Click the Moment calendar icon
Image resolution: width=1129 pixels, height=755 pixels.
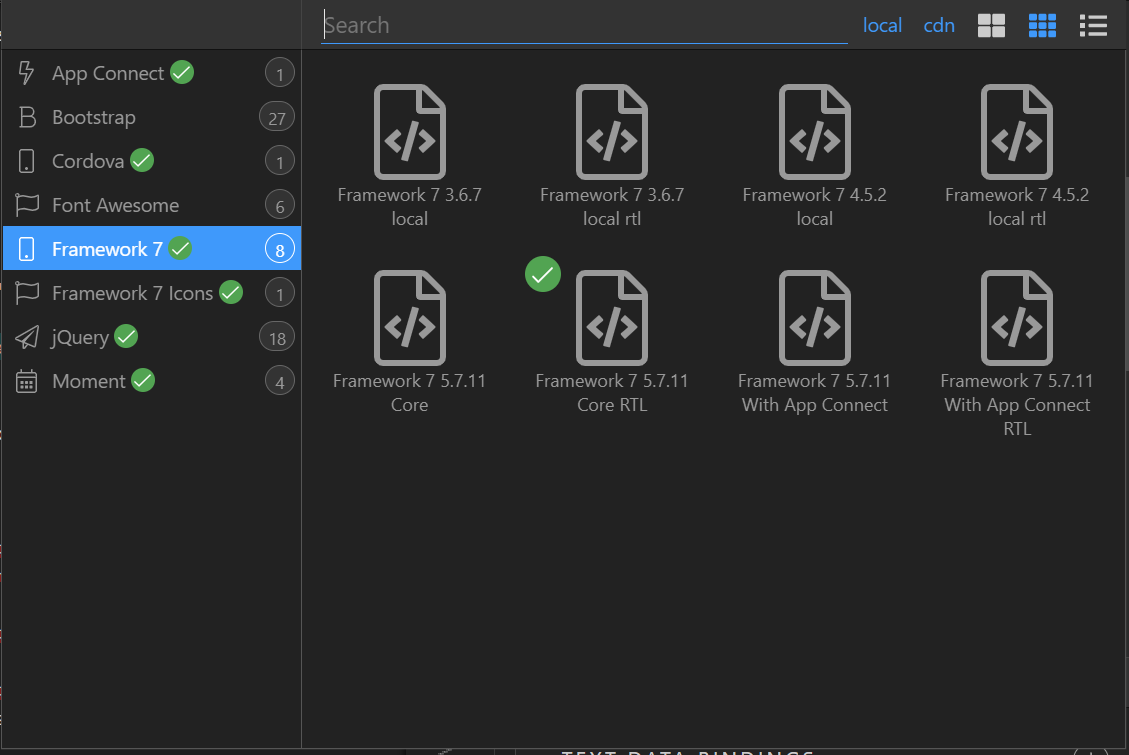pyautogui.click(x=27, y=381)
